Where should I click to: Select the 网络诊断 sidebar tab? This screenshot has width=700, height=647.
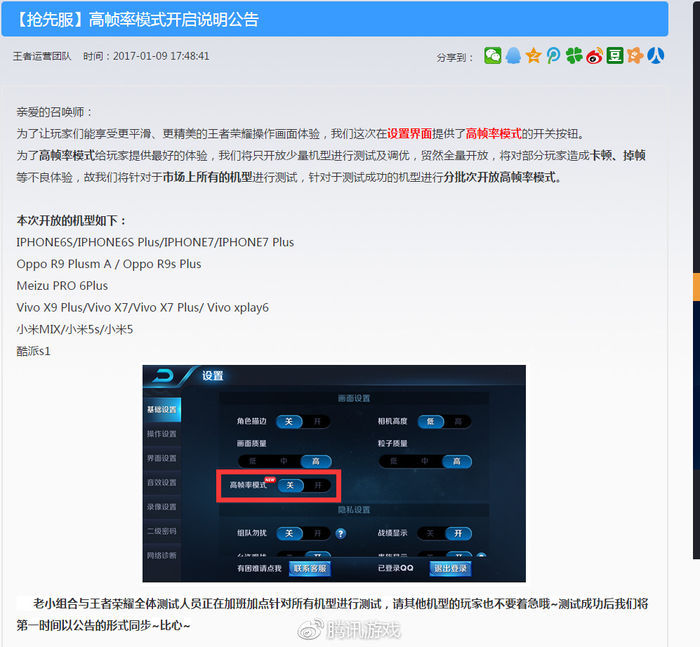162,555
